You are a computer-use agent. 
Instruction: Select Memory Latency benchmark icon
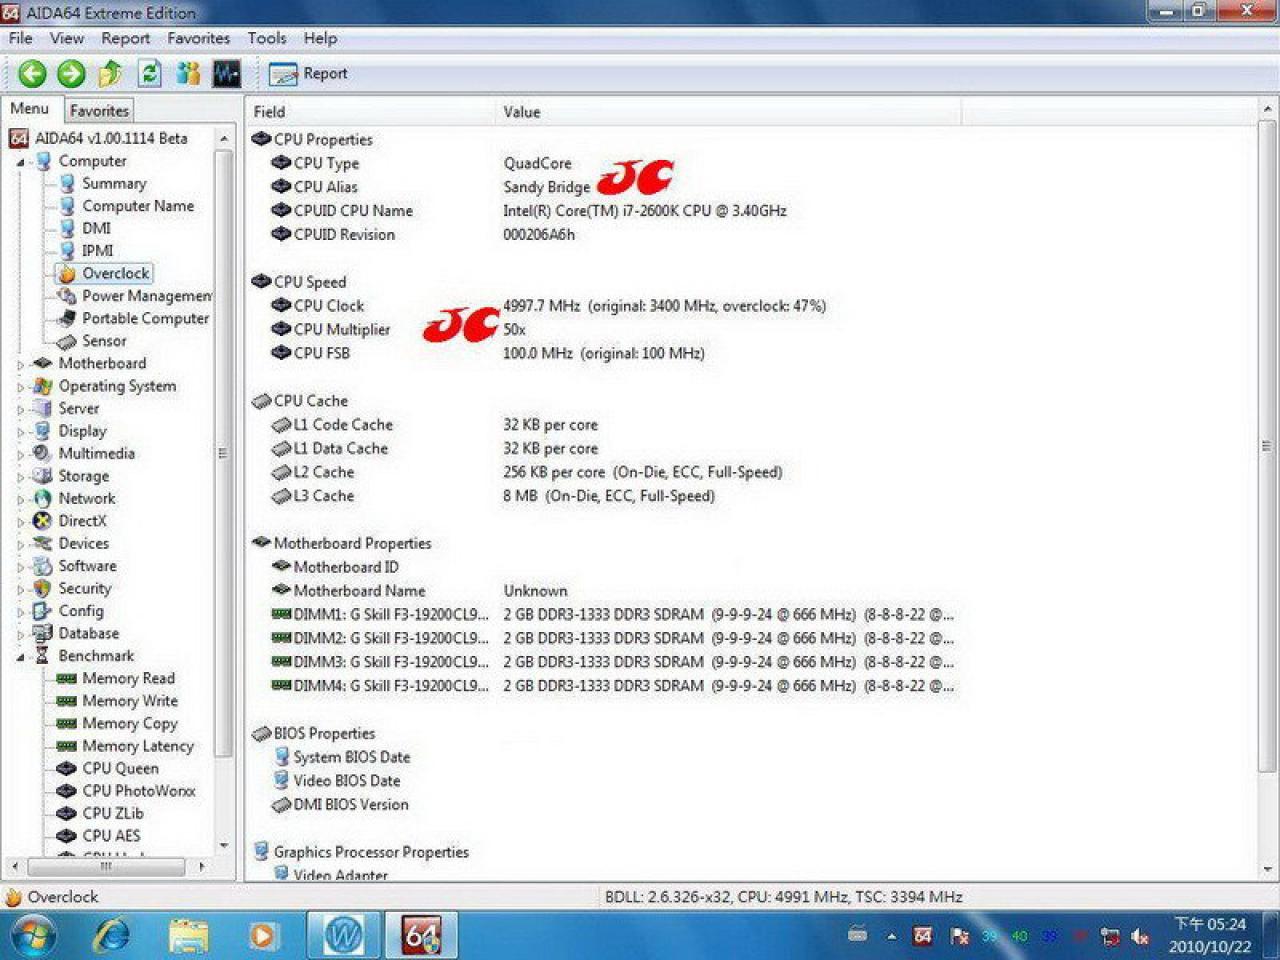[66, 746]
